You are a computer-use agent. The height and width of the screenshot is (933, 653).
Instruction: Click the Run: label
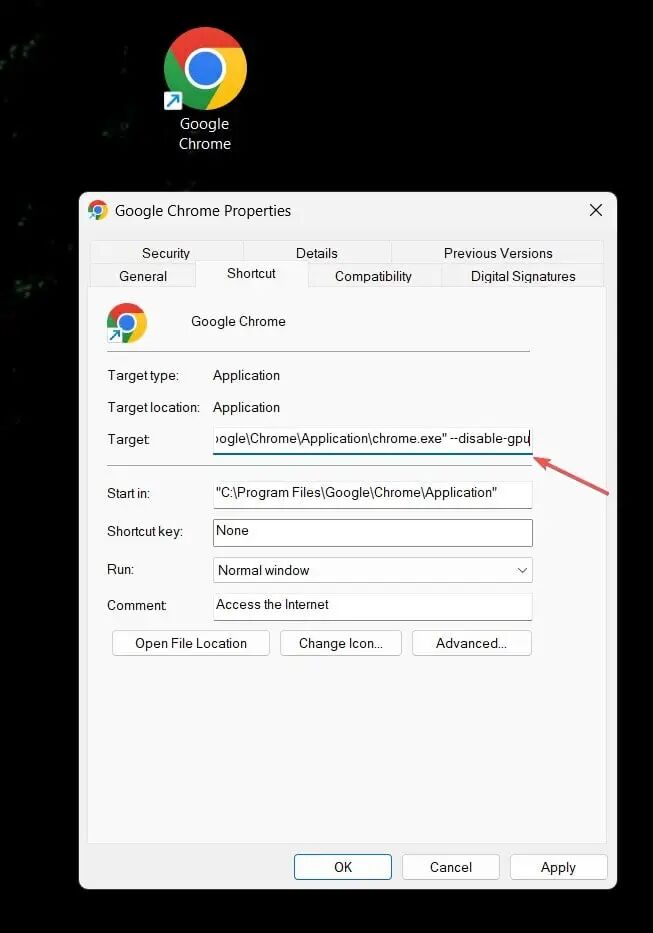tap(120, 569)
